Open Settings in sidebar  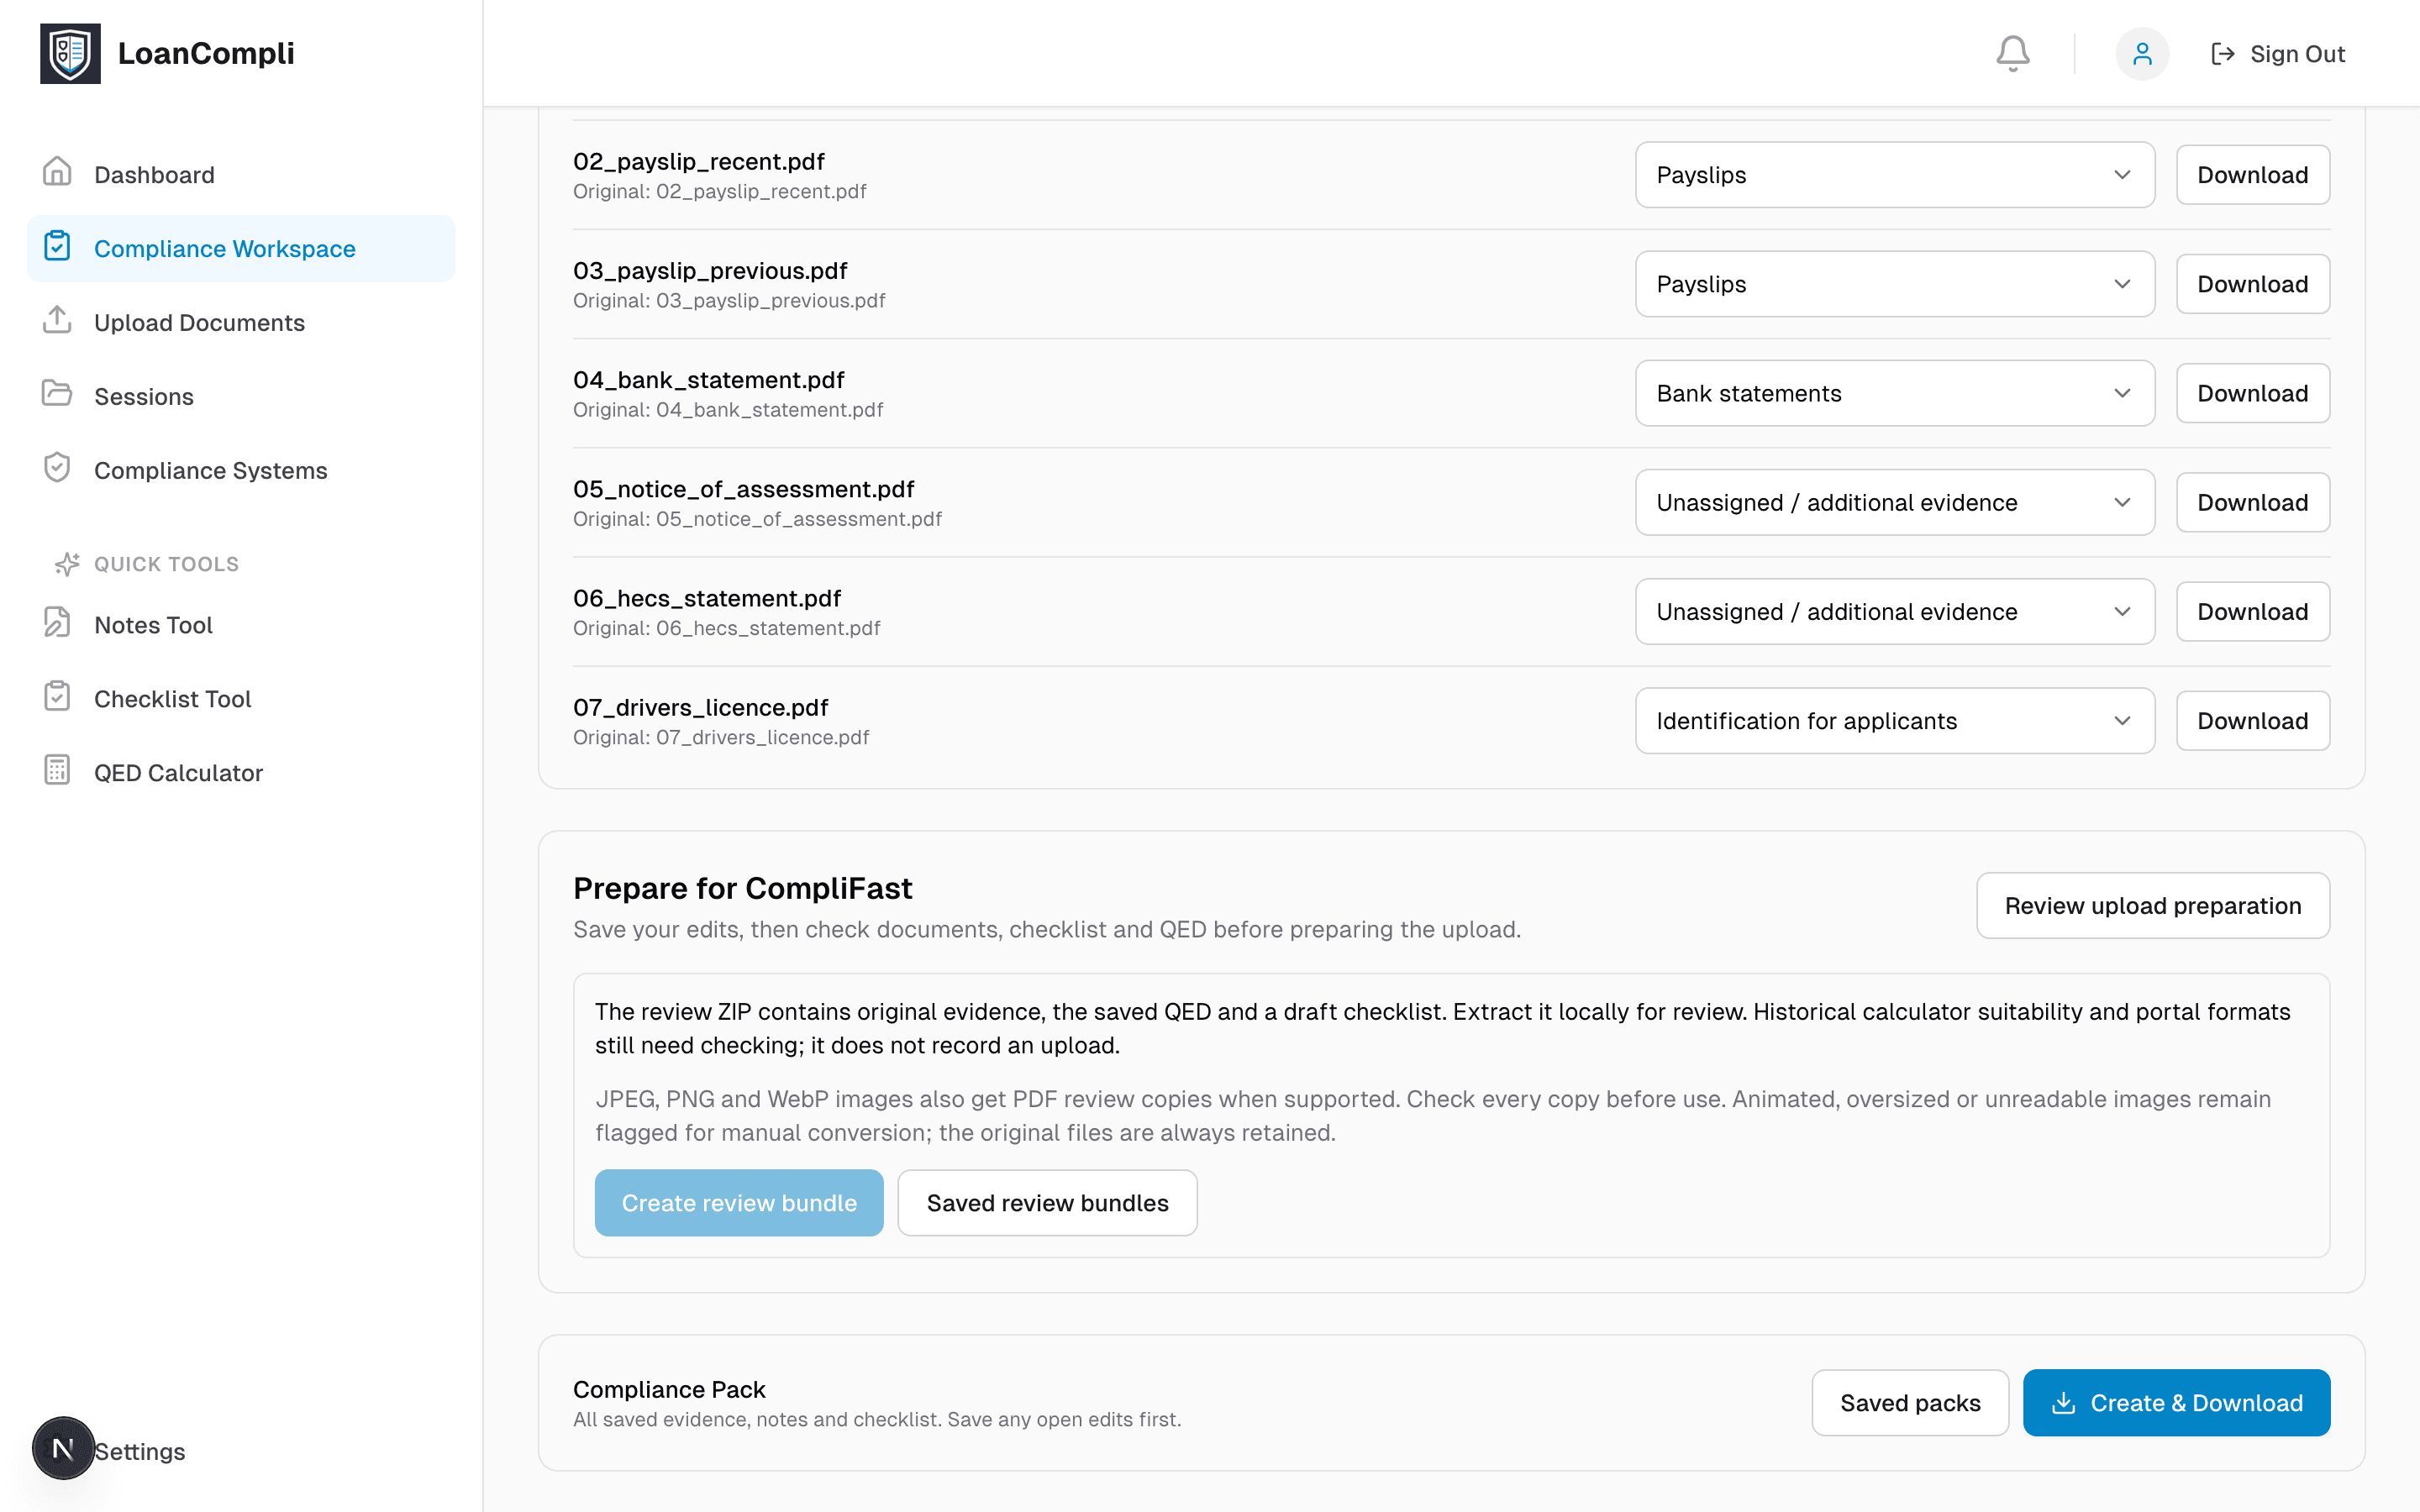(x=140, y=1451)
